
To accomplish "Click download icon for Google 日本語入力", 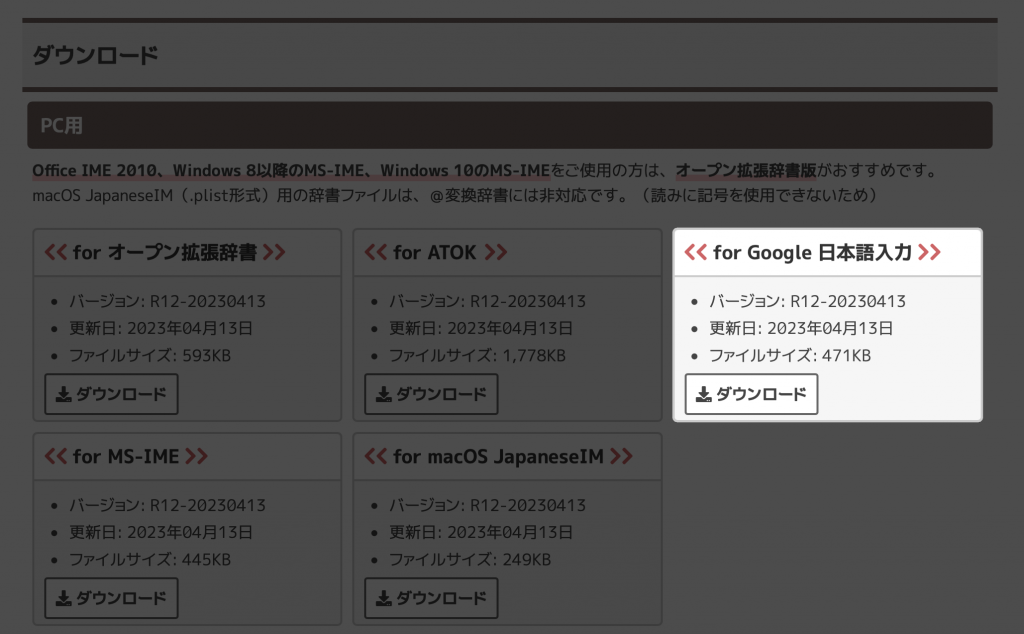I will coord(704,394).
